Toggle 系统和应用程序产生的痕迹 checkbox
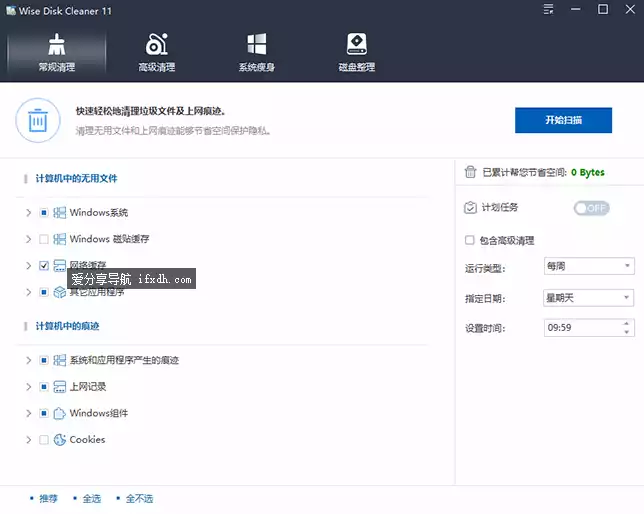This screenshot has height=514, width=644. coord(44,360)
